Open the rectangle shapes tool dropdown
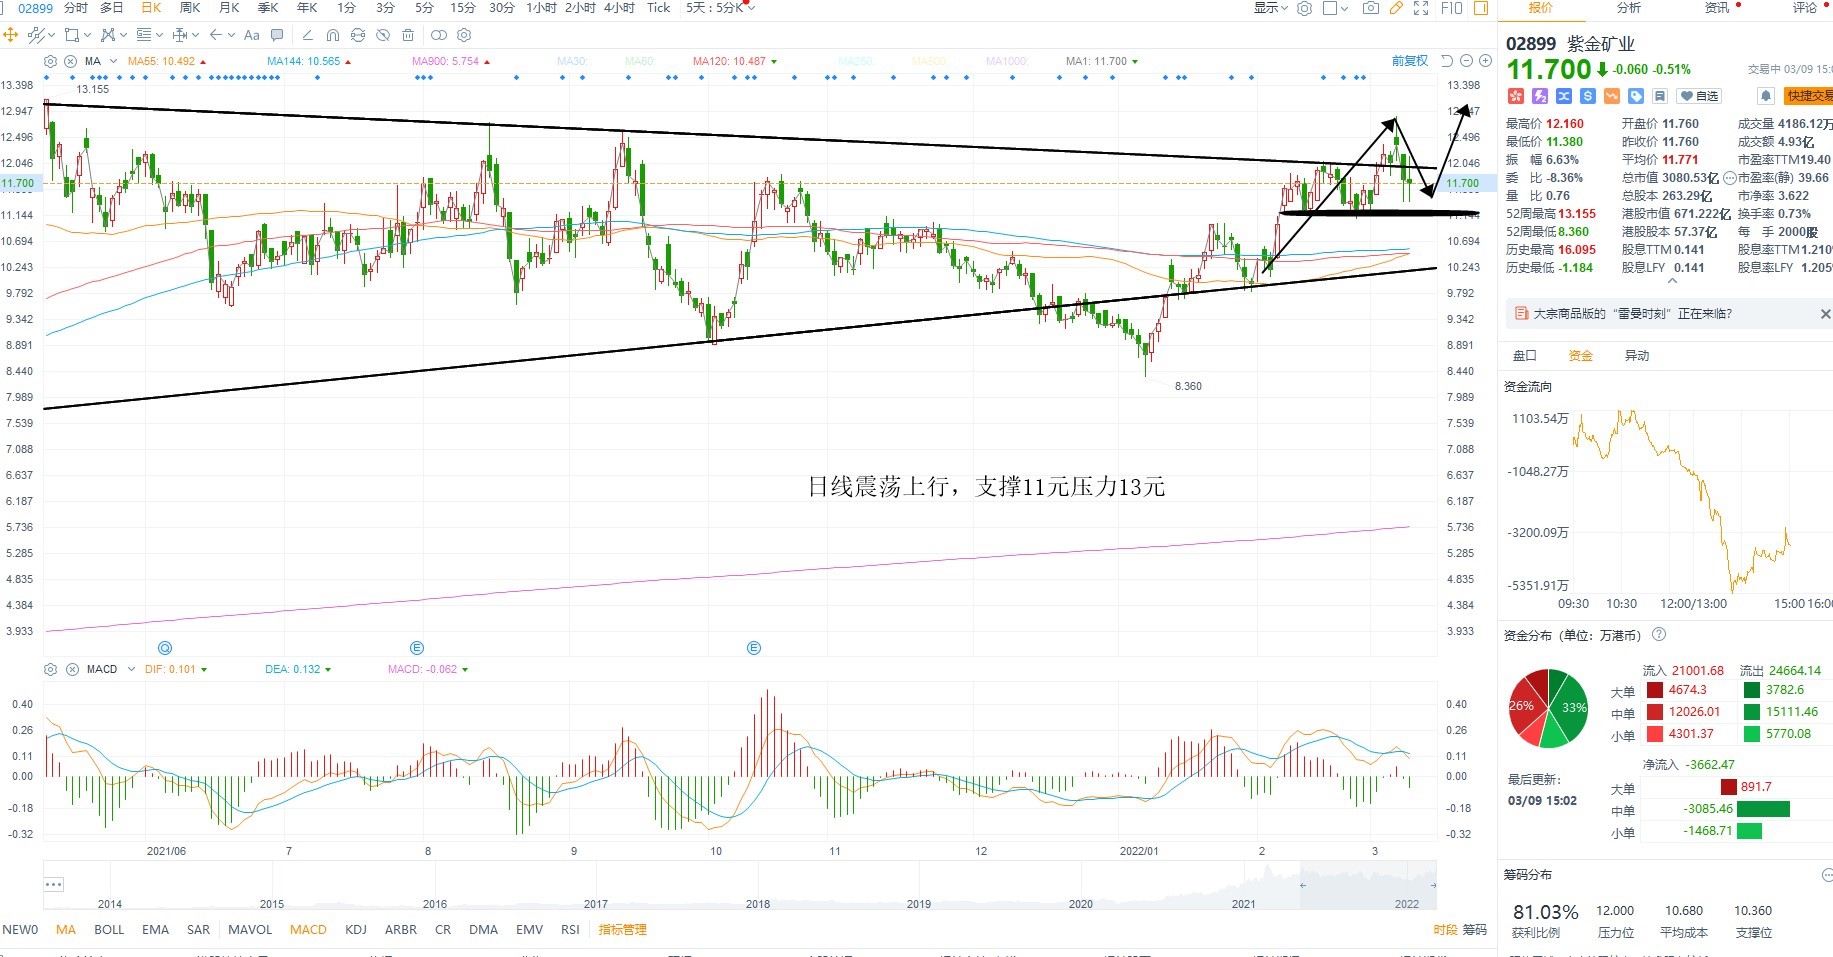The width and height of the screenshot is (1833, 957). [x=77, y=35]
